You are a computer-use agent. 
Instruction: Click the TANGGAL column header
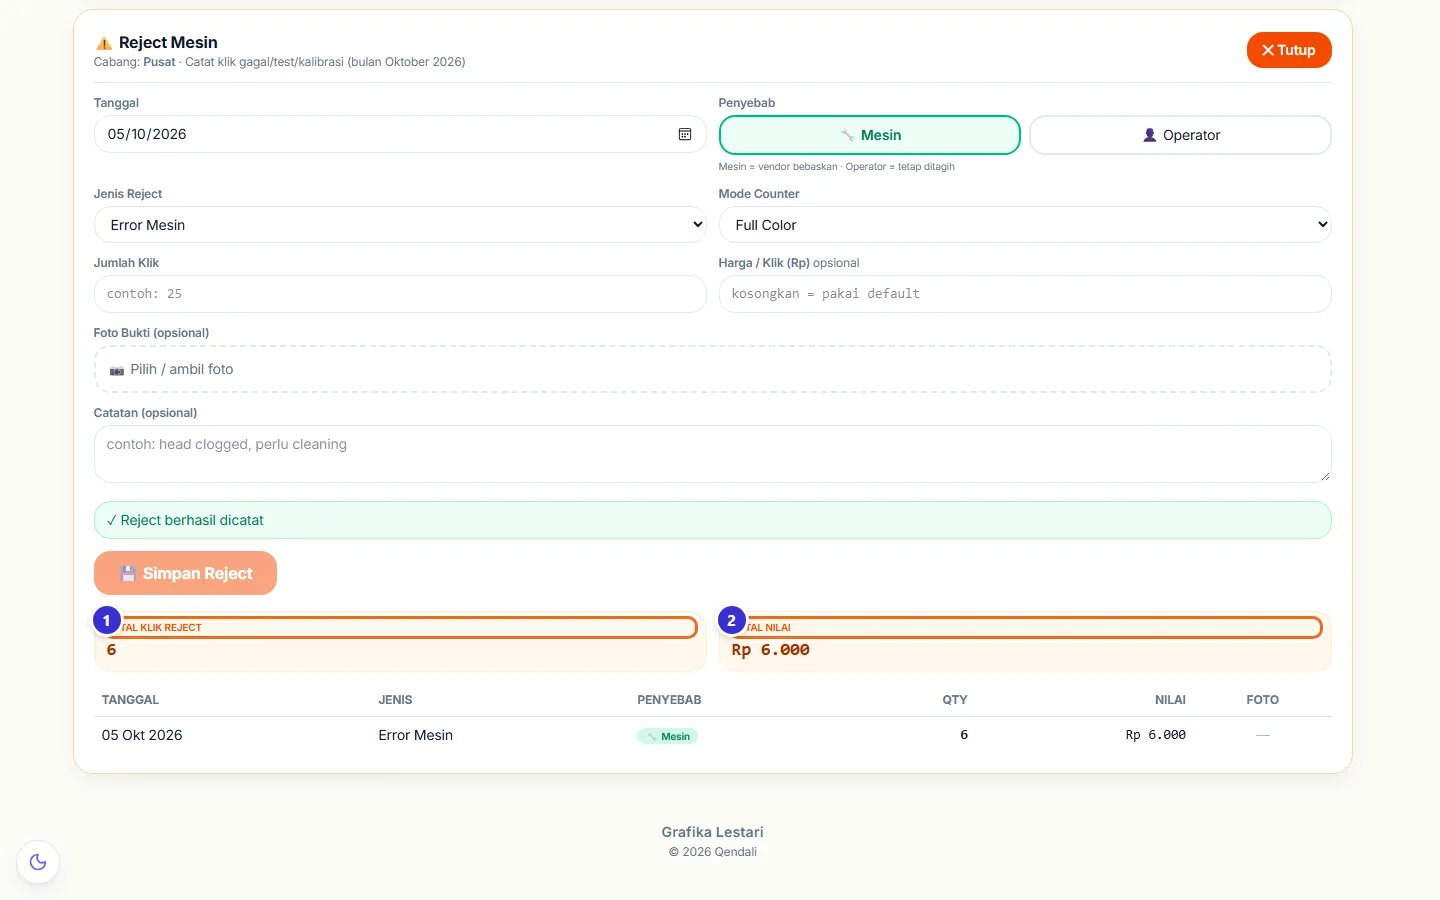pyautogui.click(x=130, y=700)
